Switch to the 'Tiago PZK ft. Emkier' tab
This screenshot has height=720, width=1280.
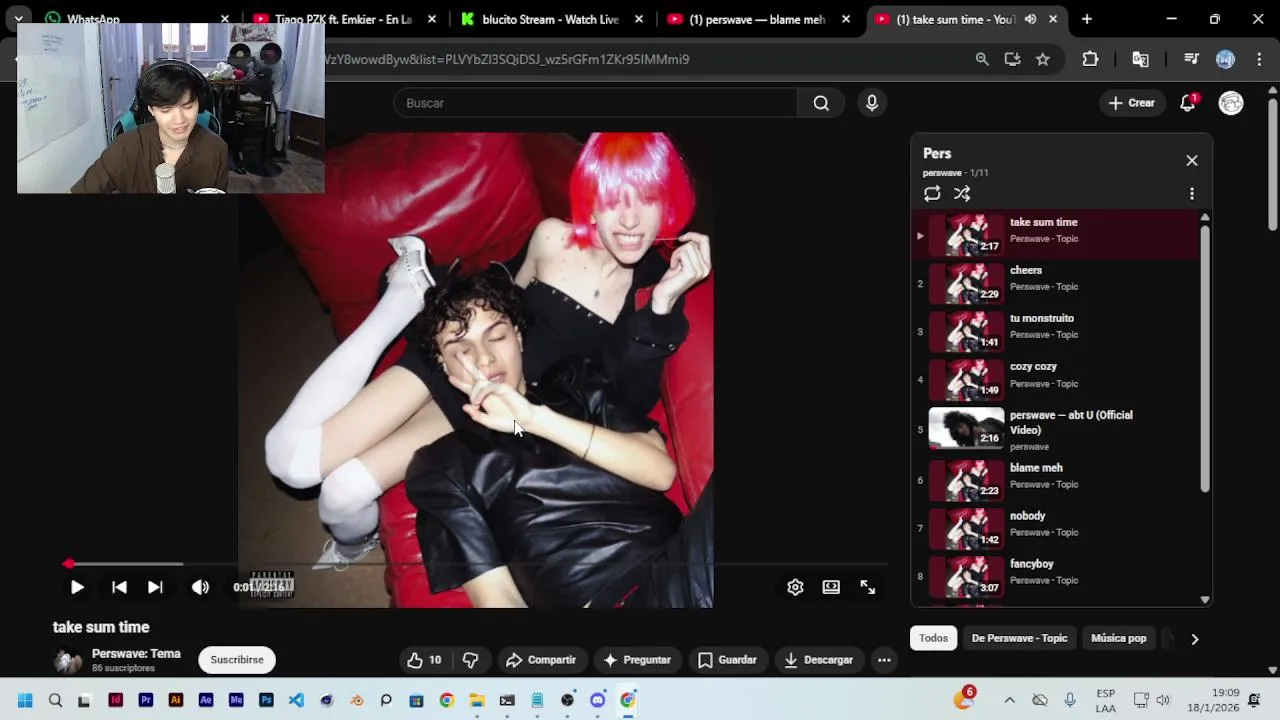[x=344, y=19]
